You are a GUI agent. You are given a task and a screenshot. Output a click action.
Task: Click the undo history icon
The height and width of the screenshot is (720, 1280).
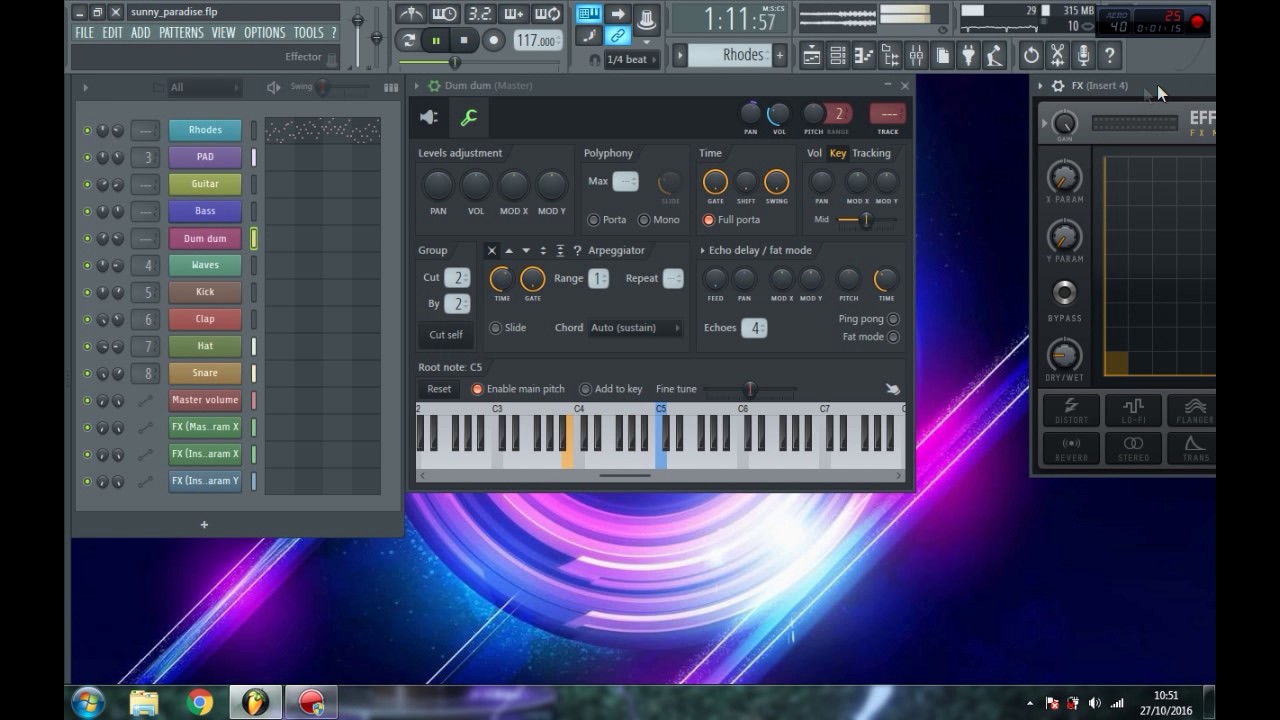(x=1031, y=56)
